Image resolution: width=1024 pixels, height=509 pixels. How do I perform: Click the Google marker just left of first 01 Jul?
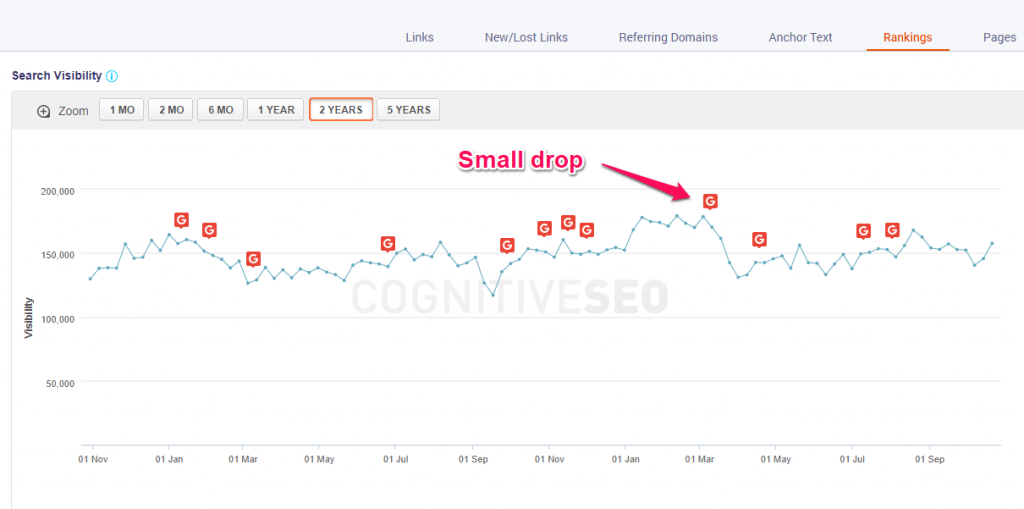click(387, 243)
